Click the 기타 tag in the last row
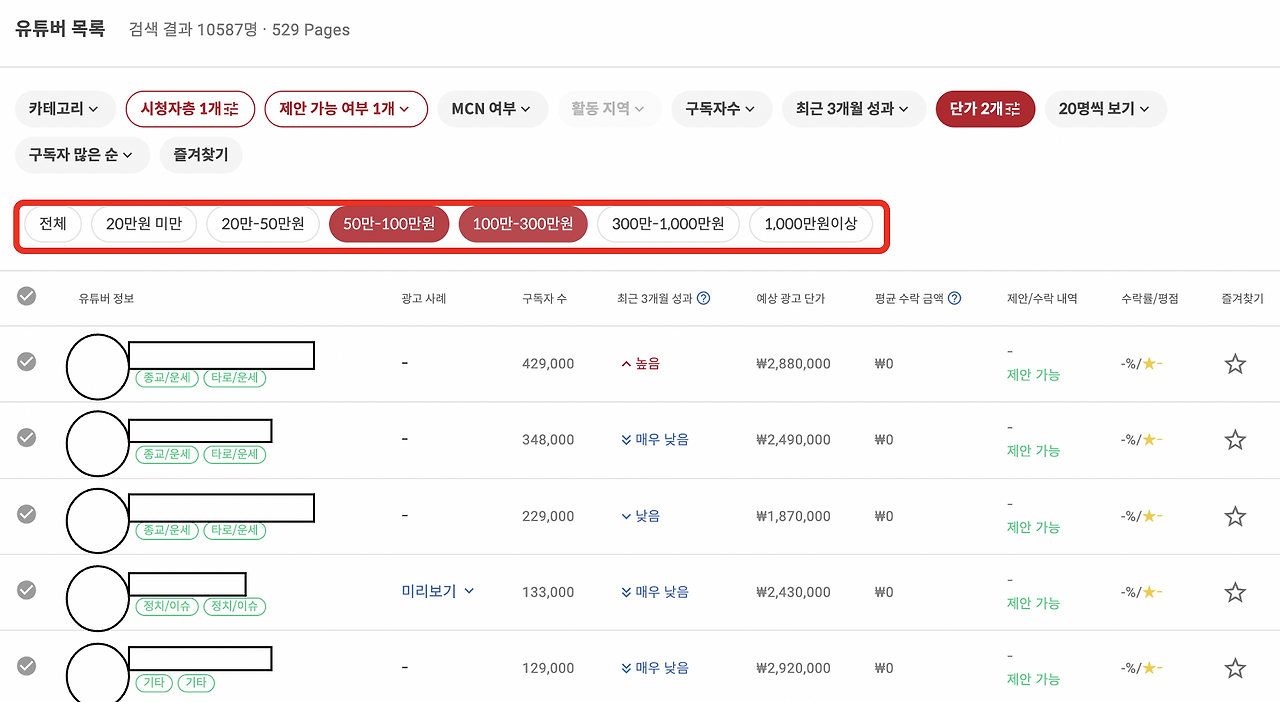 tap(153, 682)
